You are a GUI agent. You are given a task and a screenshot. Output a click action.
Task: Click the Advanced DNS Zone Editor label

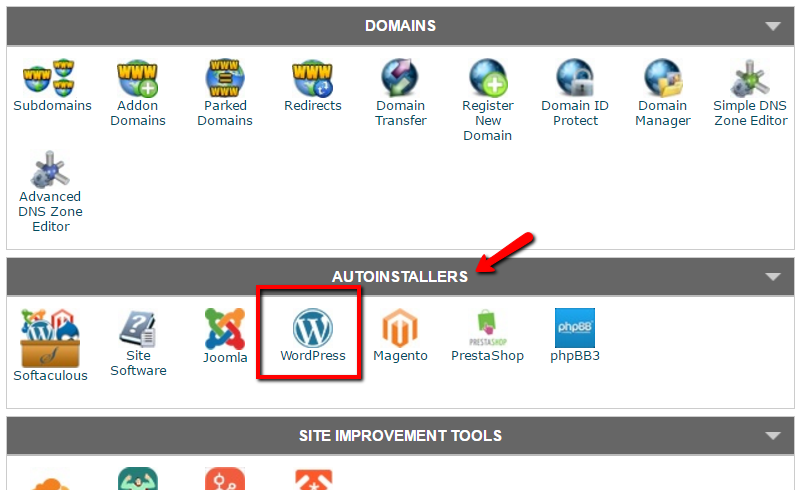click(50, 211)
